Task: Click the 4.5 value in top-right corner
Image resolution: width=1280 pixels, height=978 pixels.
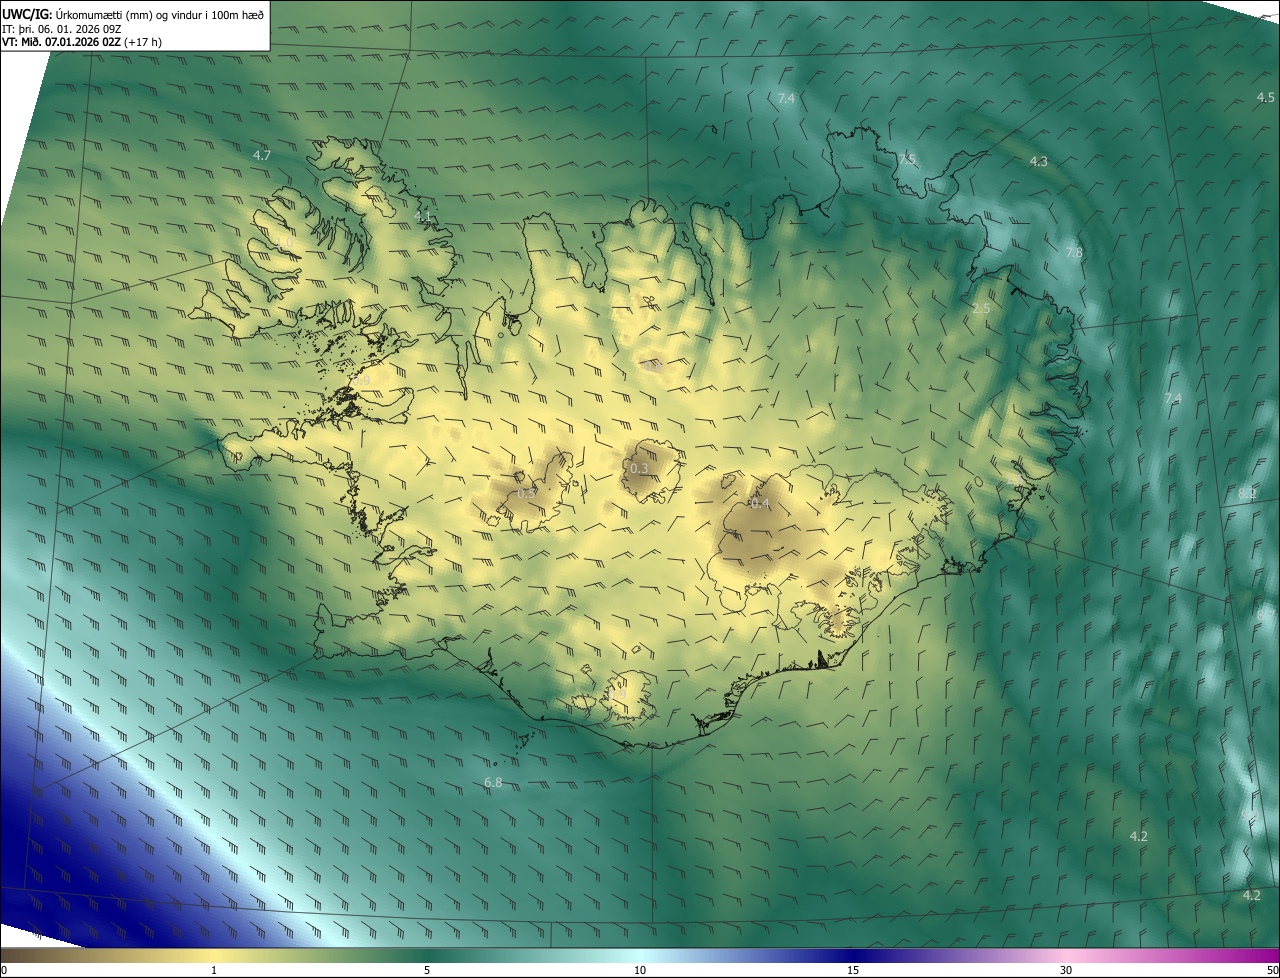Action: tap(1265, 97)
